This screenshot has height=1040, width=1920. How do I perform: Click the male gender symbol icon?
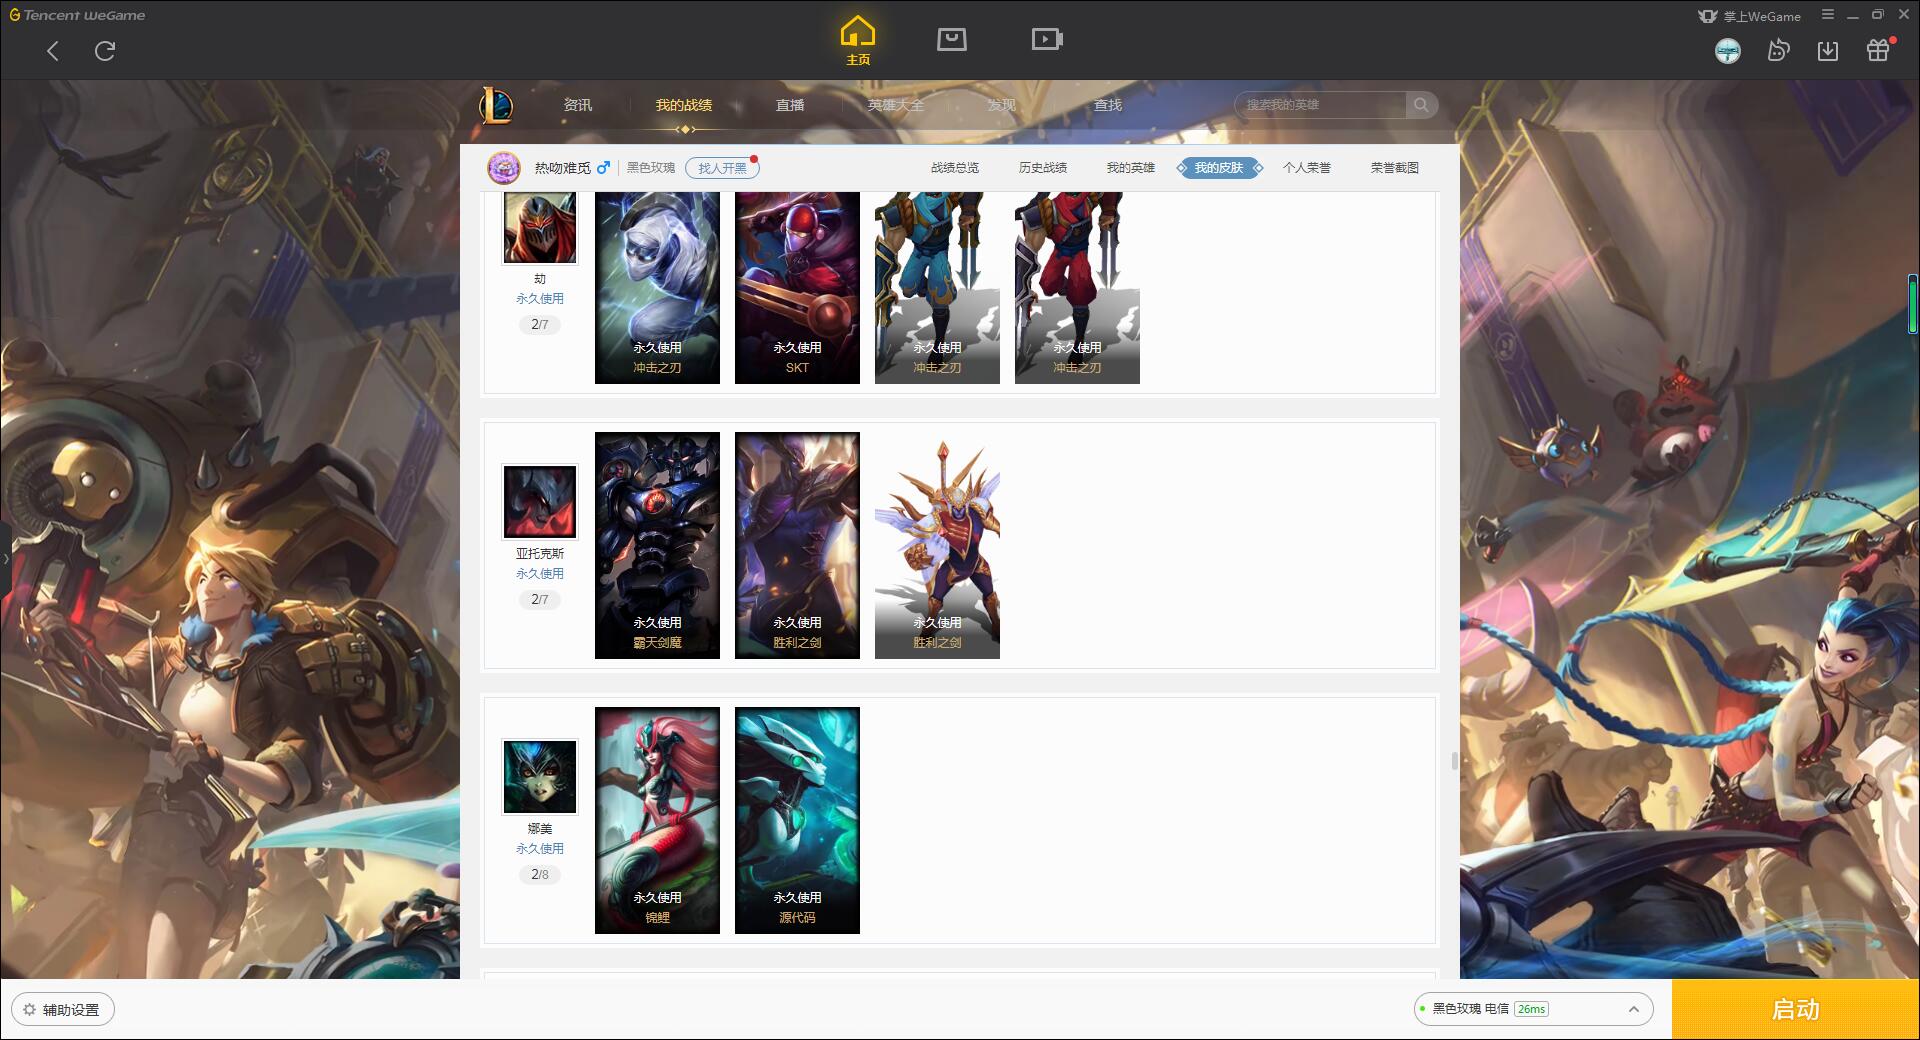603,167
